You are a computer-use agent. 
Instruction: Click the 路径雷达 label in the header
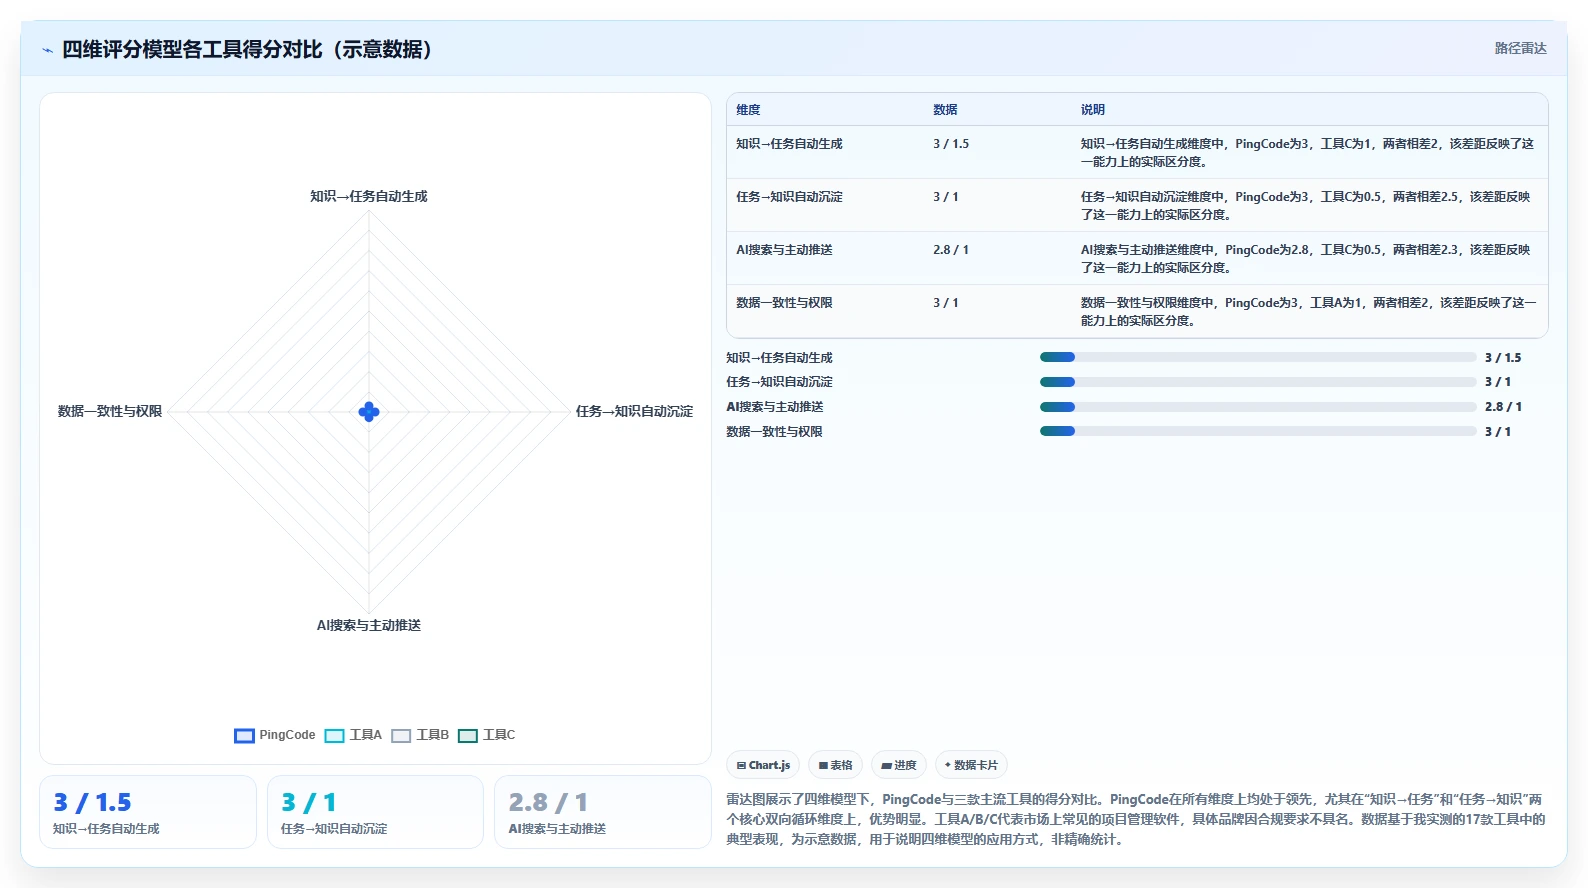click(x=1520, y=48)
